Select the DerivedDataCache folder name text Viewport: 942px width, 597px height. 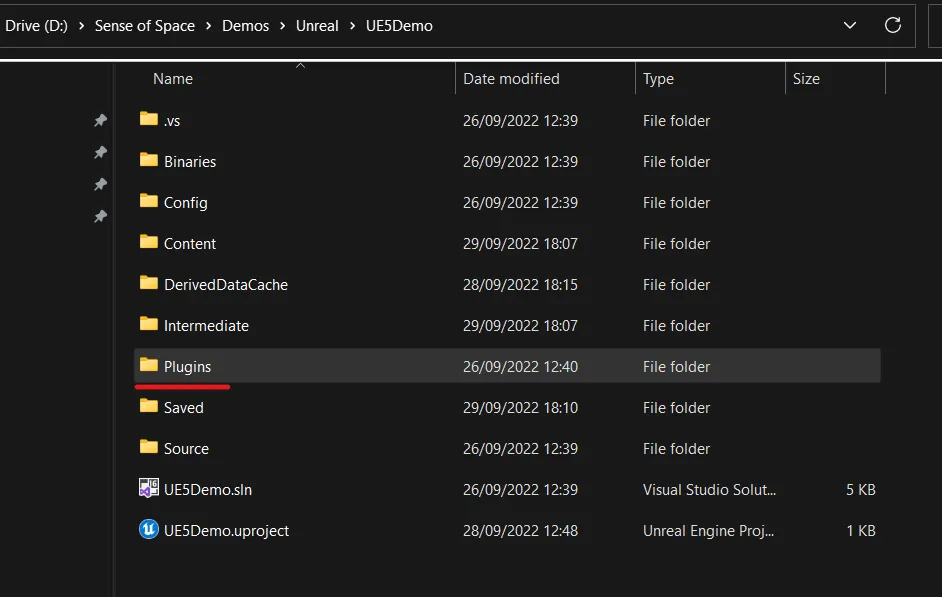click(226, 285)
